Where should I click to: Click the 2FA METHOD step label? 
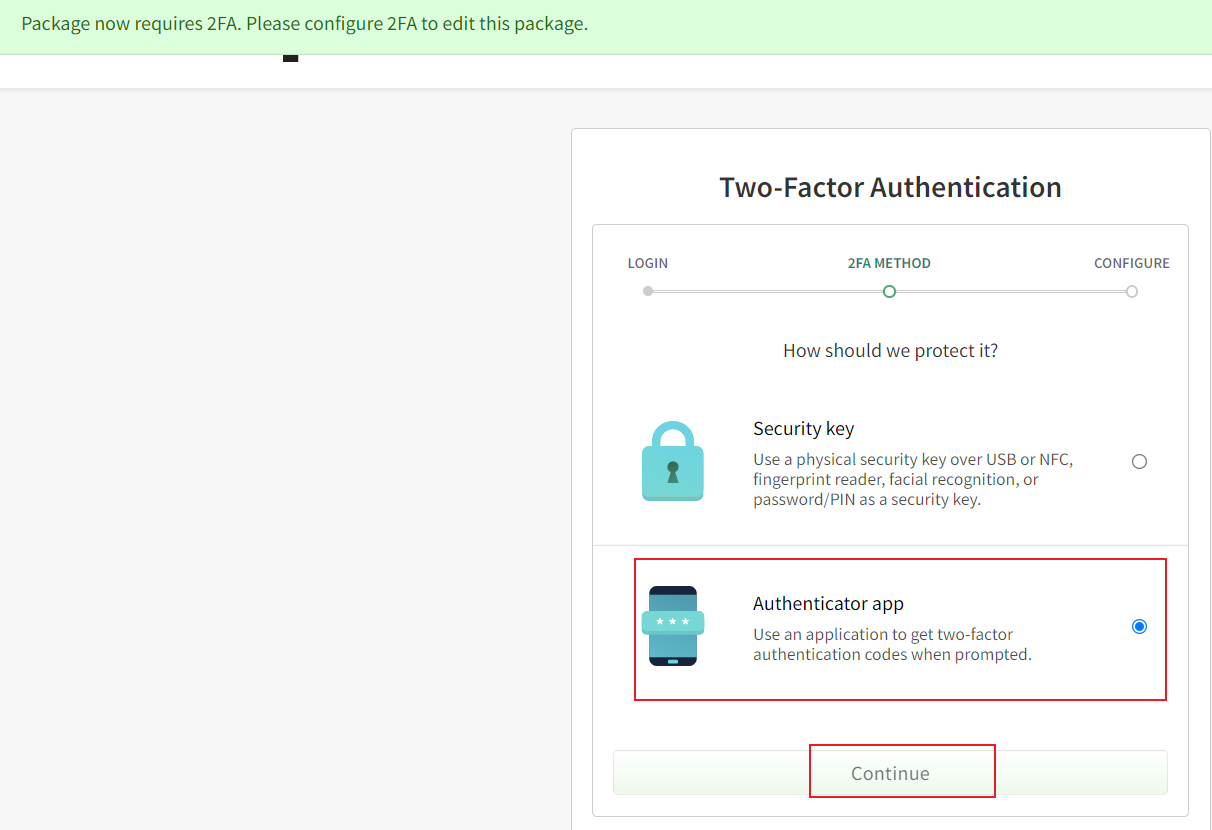889,264
